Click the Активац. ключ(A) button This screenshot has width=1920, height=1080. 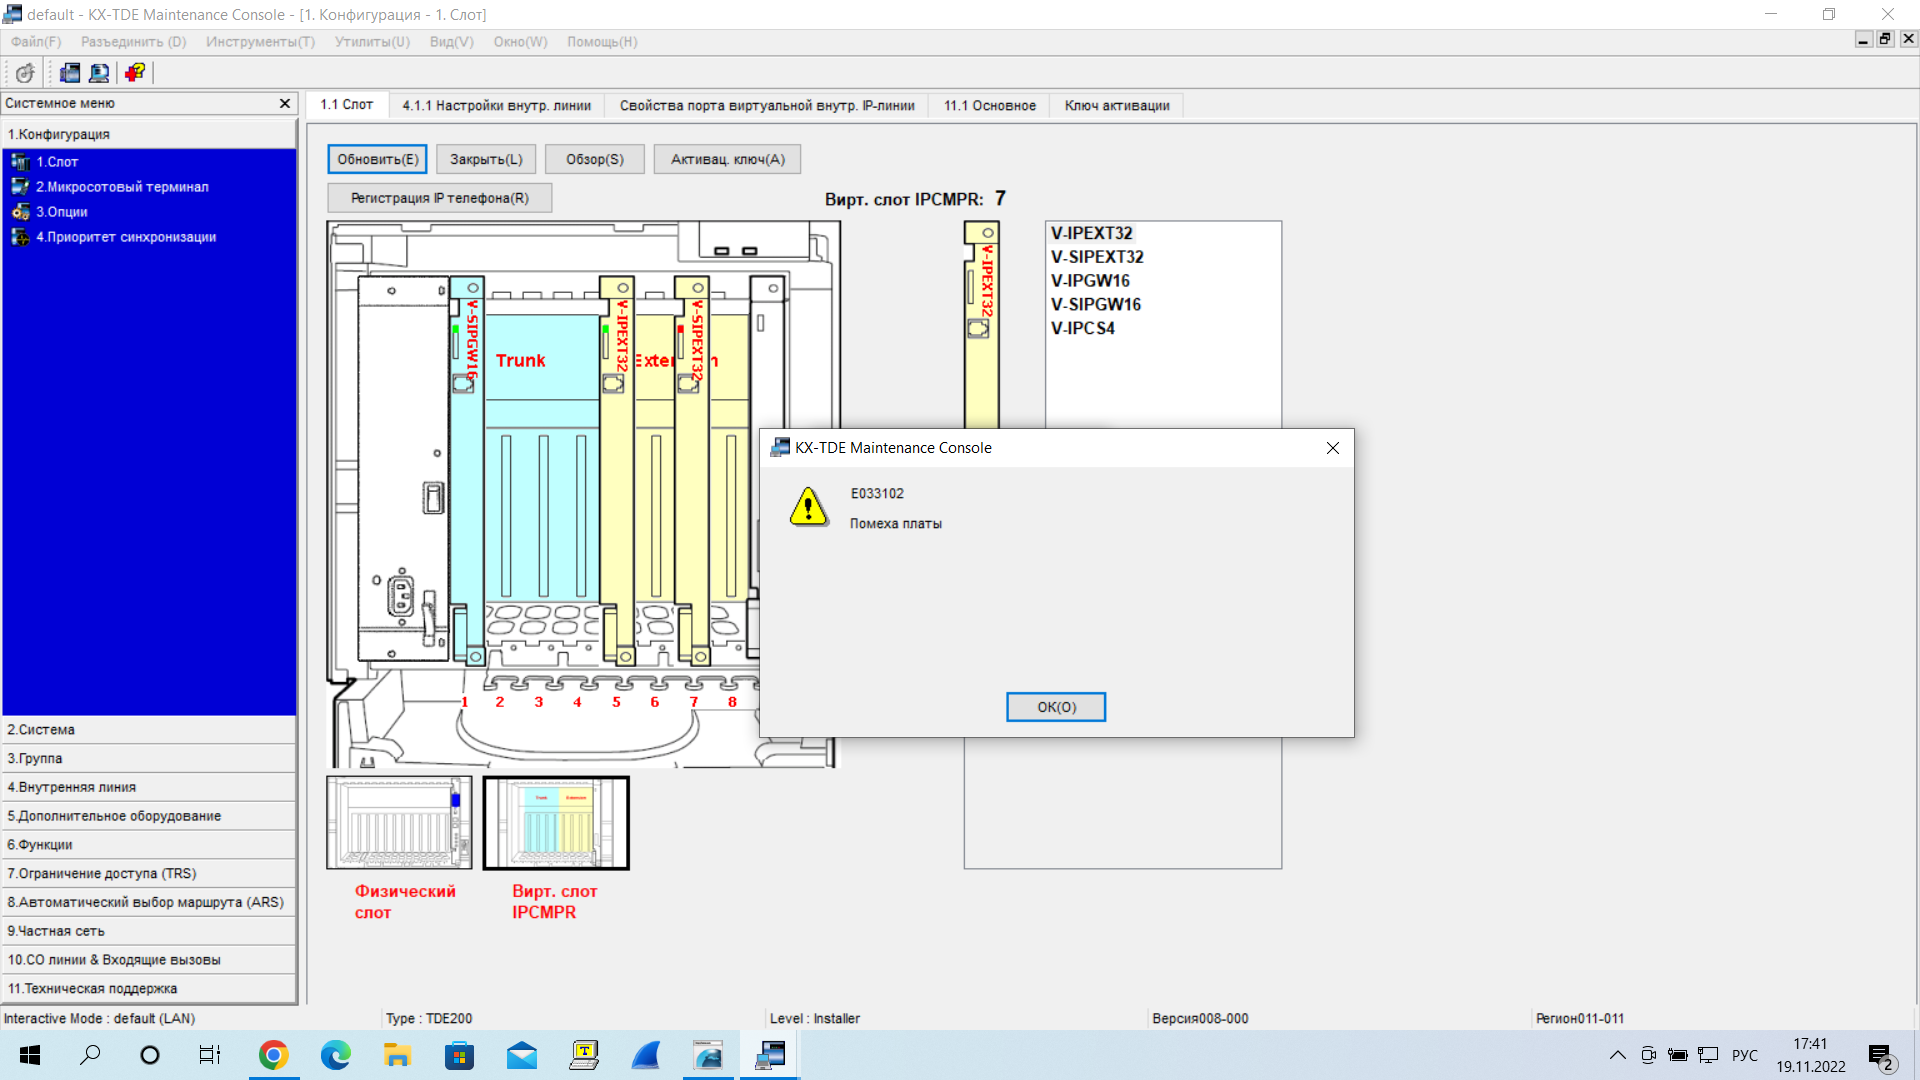click(x=727, y=159)
